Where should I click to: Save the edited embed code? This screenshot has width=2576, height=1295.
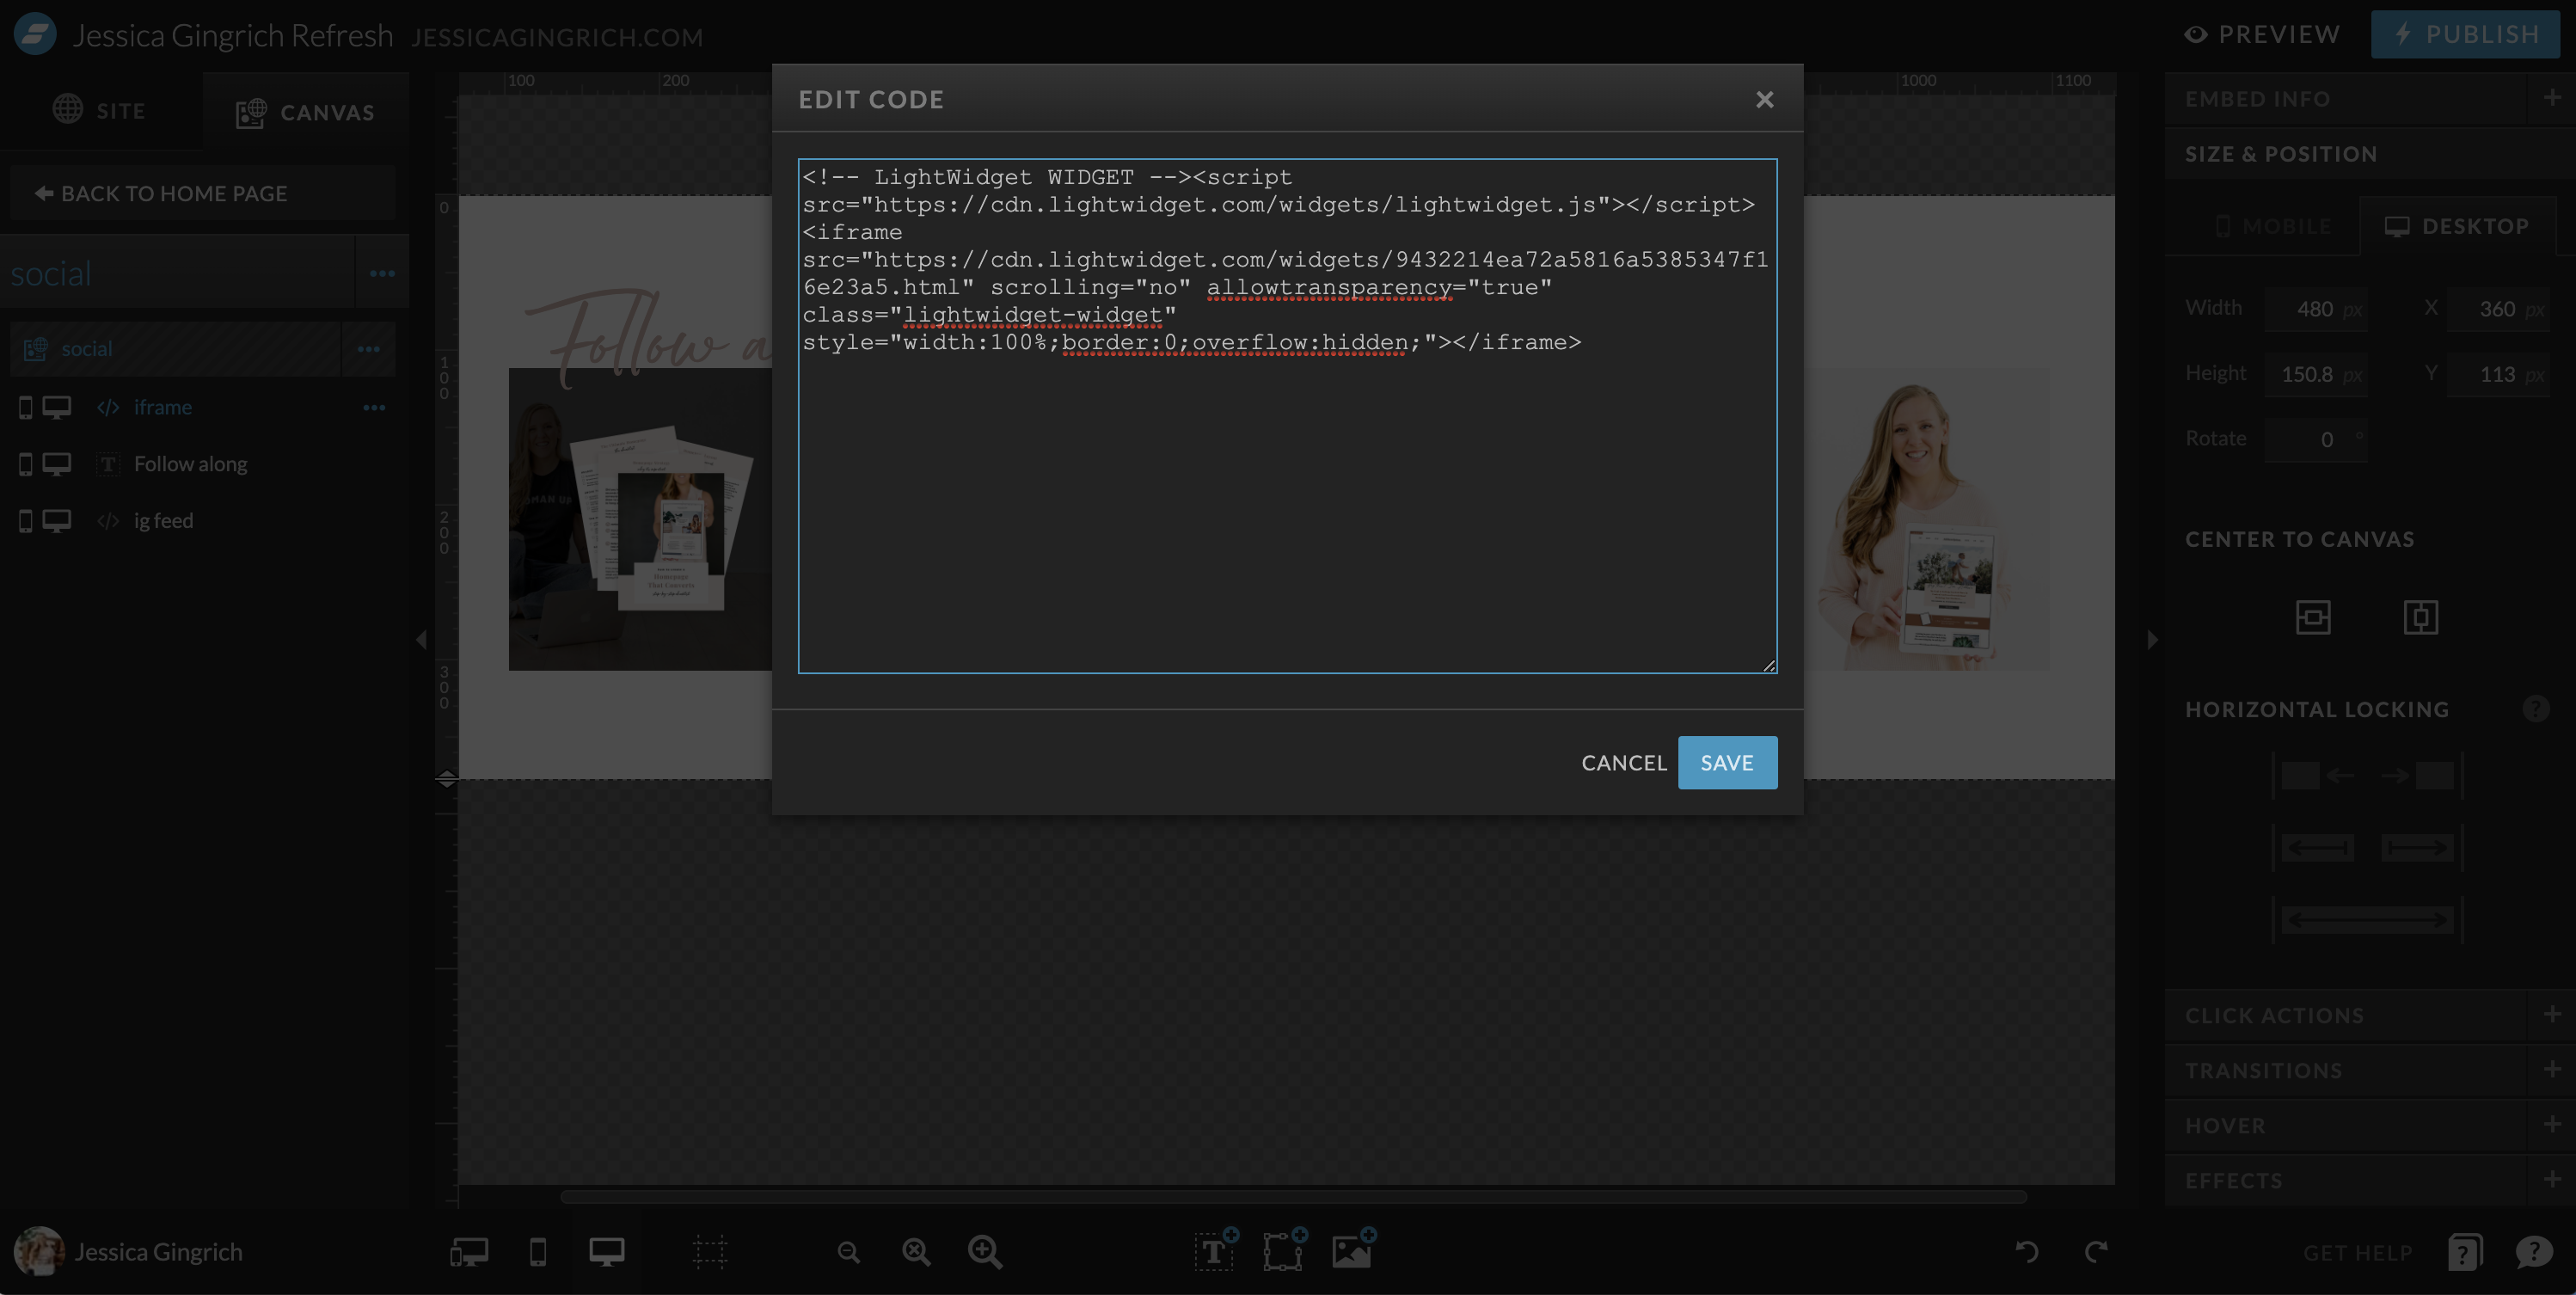coord(1727,762)
